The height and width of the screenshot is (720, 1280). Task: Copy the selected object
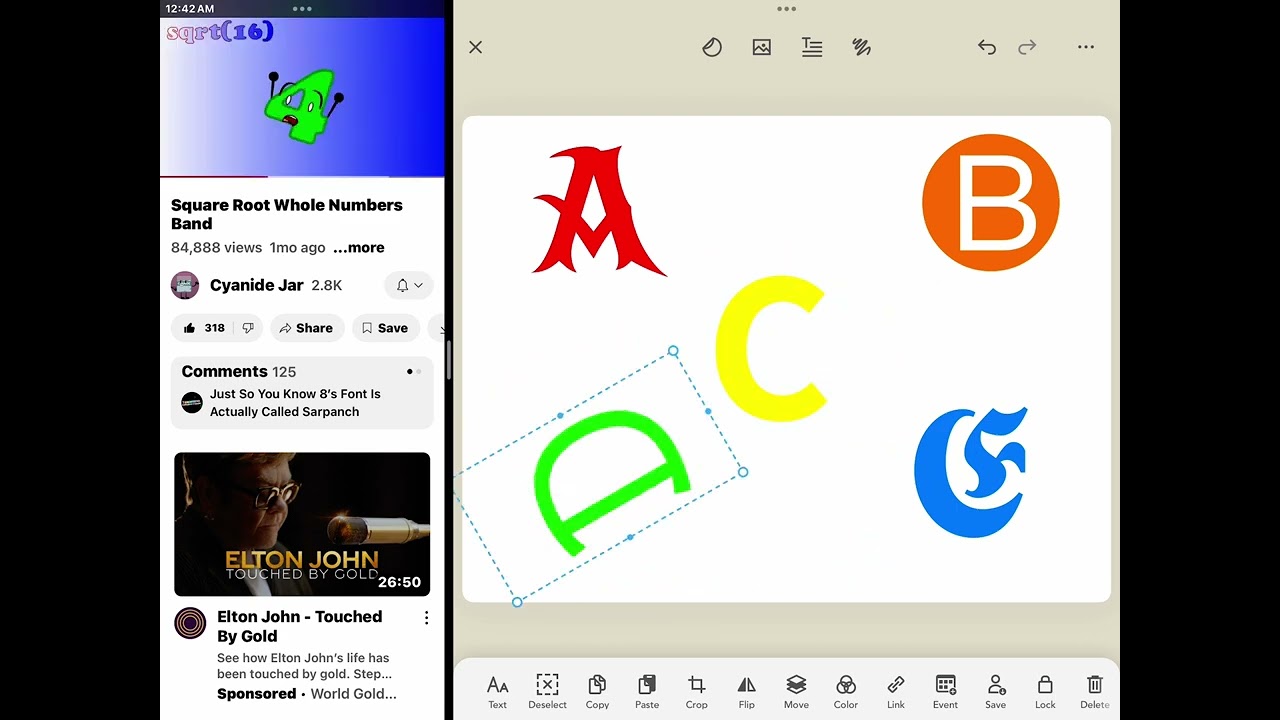tap(597, 692)
